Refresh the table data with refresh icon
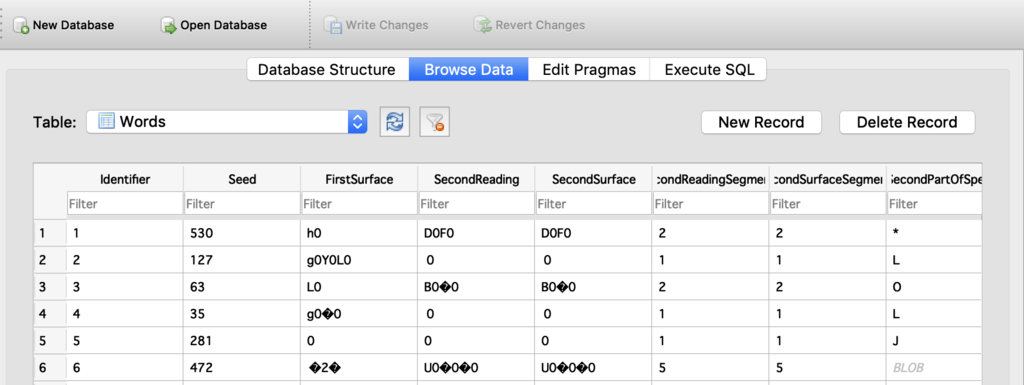Screen dimensions: 1024x385 click(395, 122)
